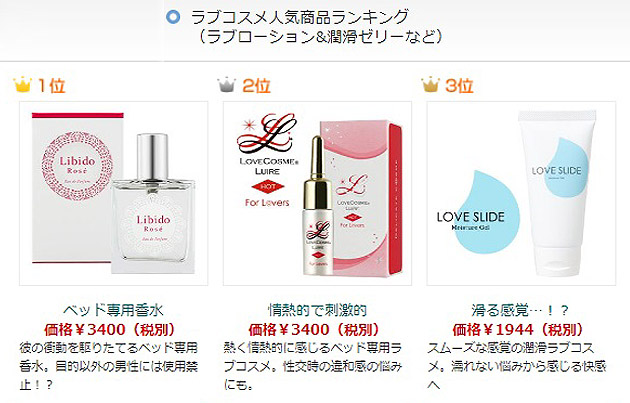Click the ベッド専用香水 product title link
The width and height of the screenshot is (630, 403).
tap(114, 310)
